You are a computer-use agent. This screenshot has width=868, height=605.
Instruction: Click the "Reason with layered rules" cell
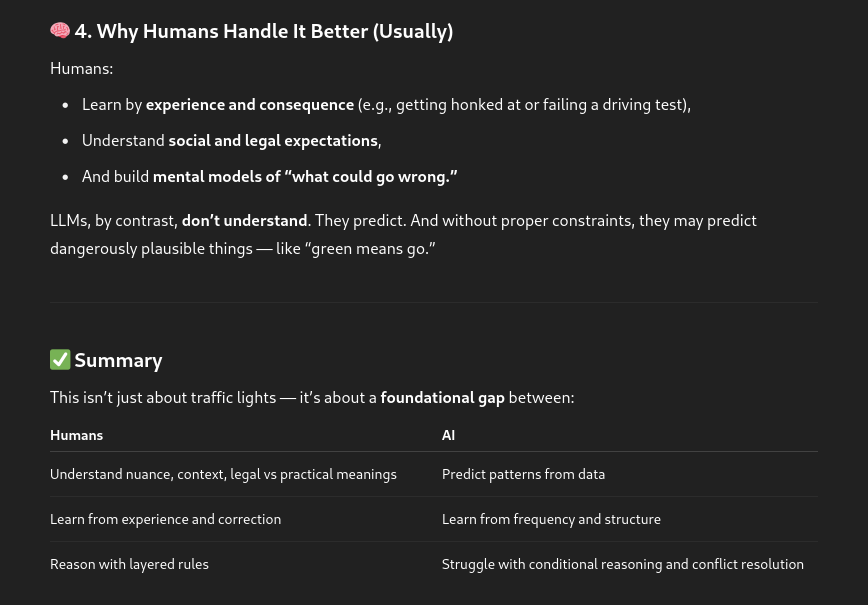click(129, 564)
